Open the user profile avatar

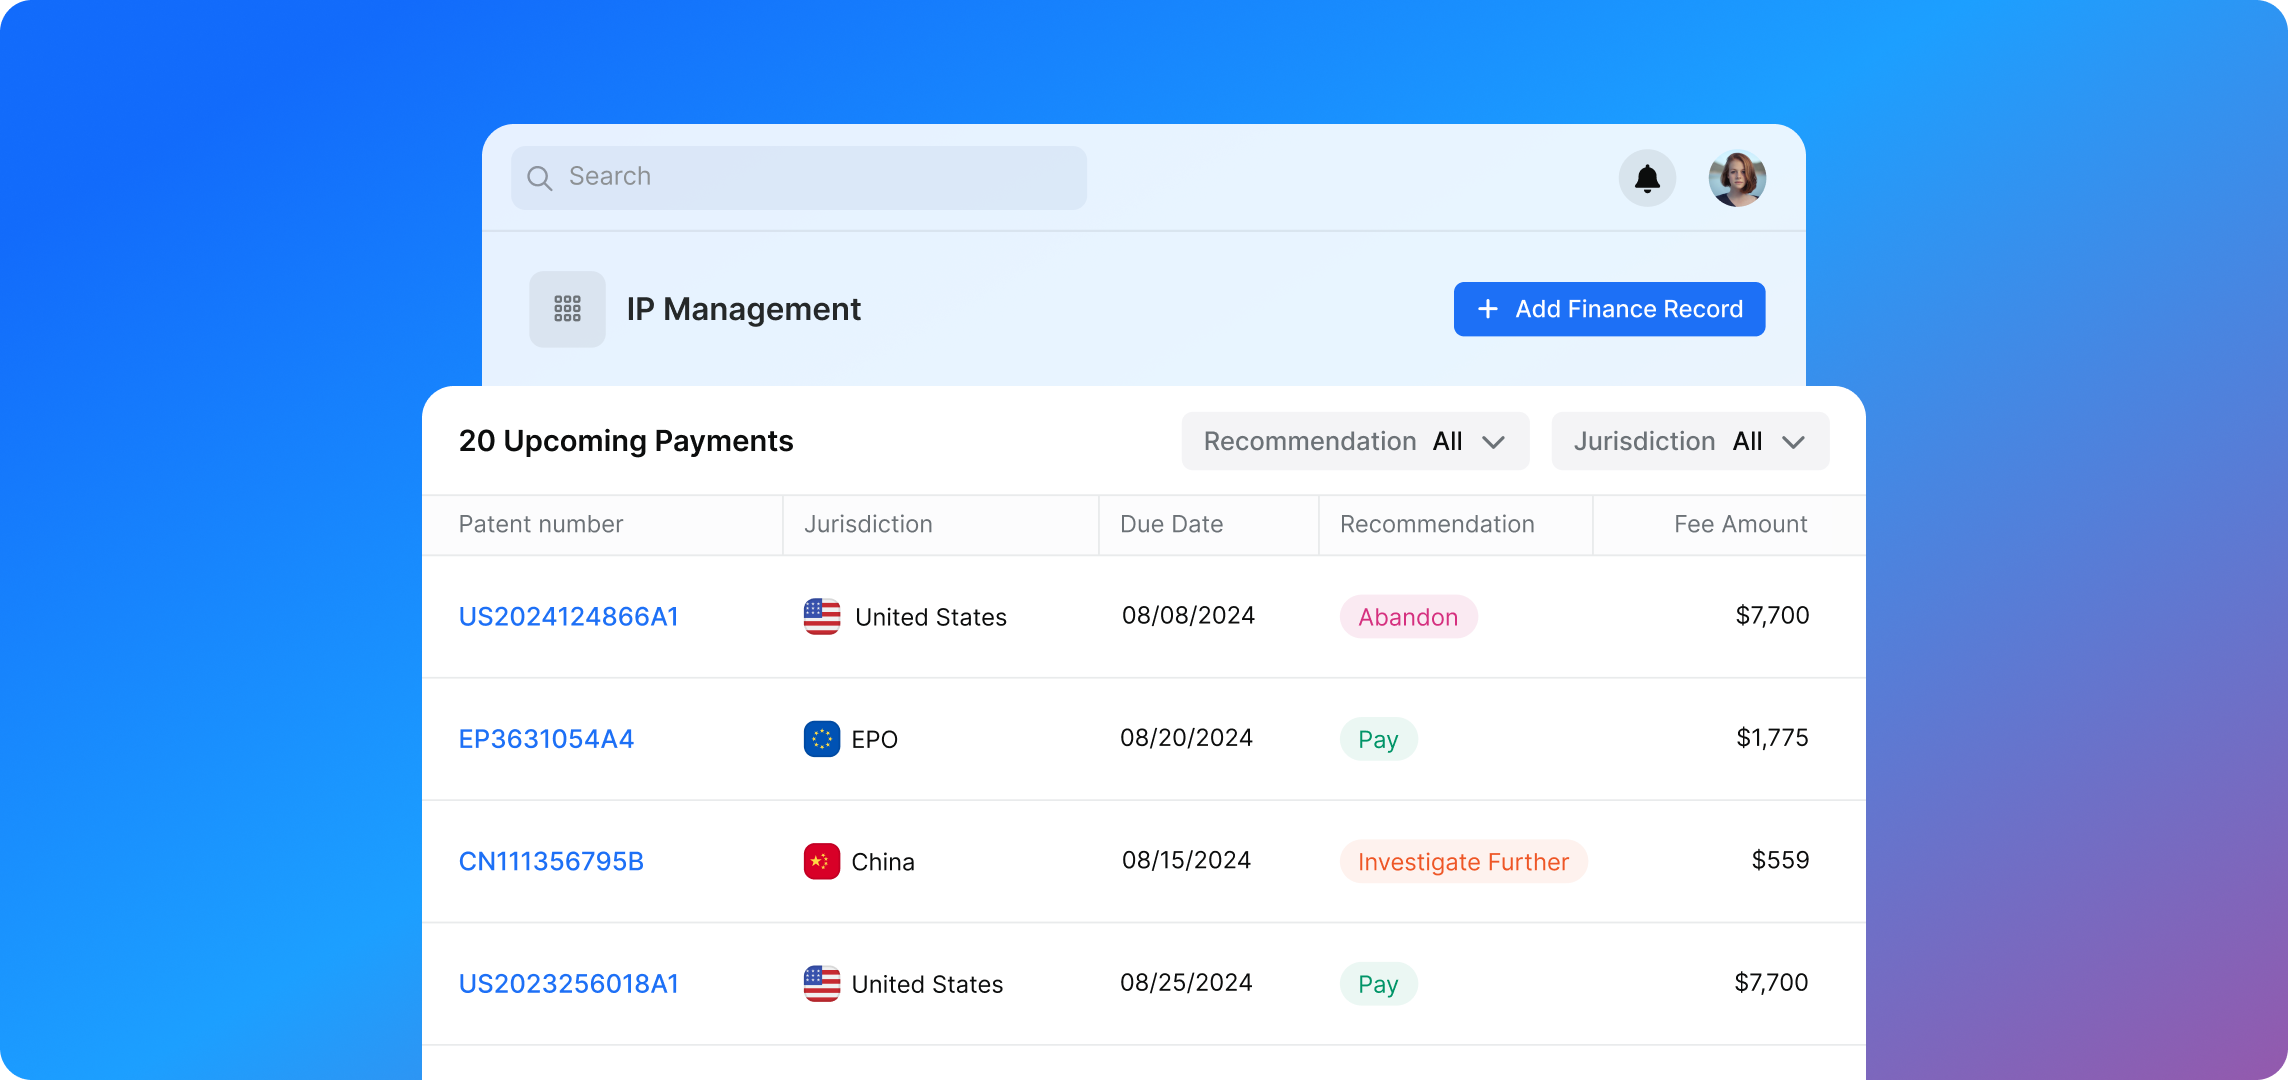[1737, 179]
